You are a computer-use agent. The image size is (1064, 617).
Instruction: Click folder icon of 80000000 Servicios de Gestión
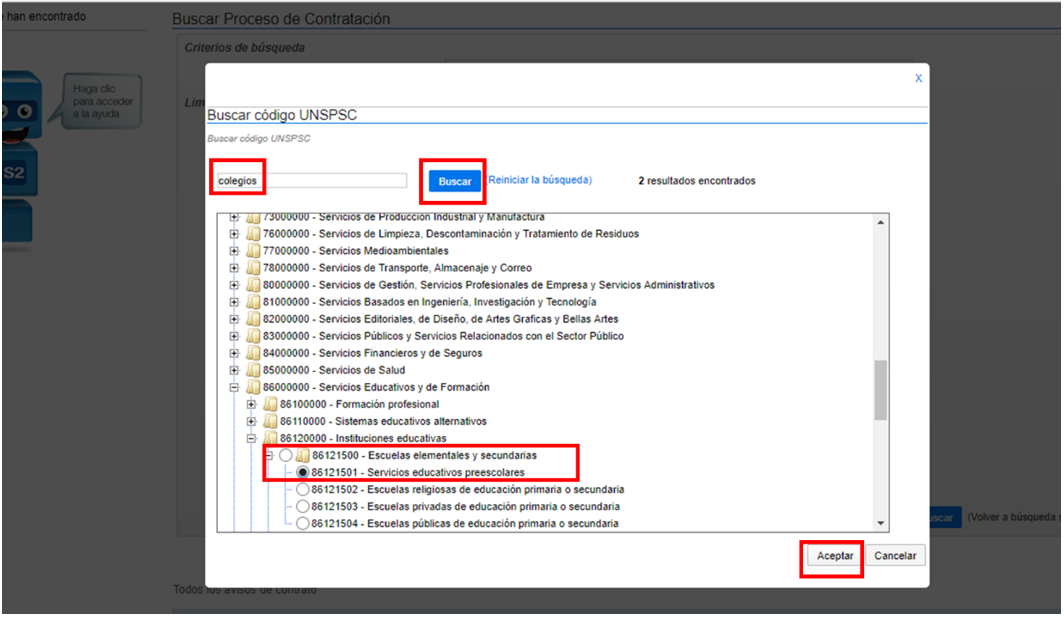253,285
